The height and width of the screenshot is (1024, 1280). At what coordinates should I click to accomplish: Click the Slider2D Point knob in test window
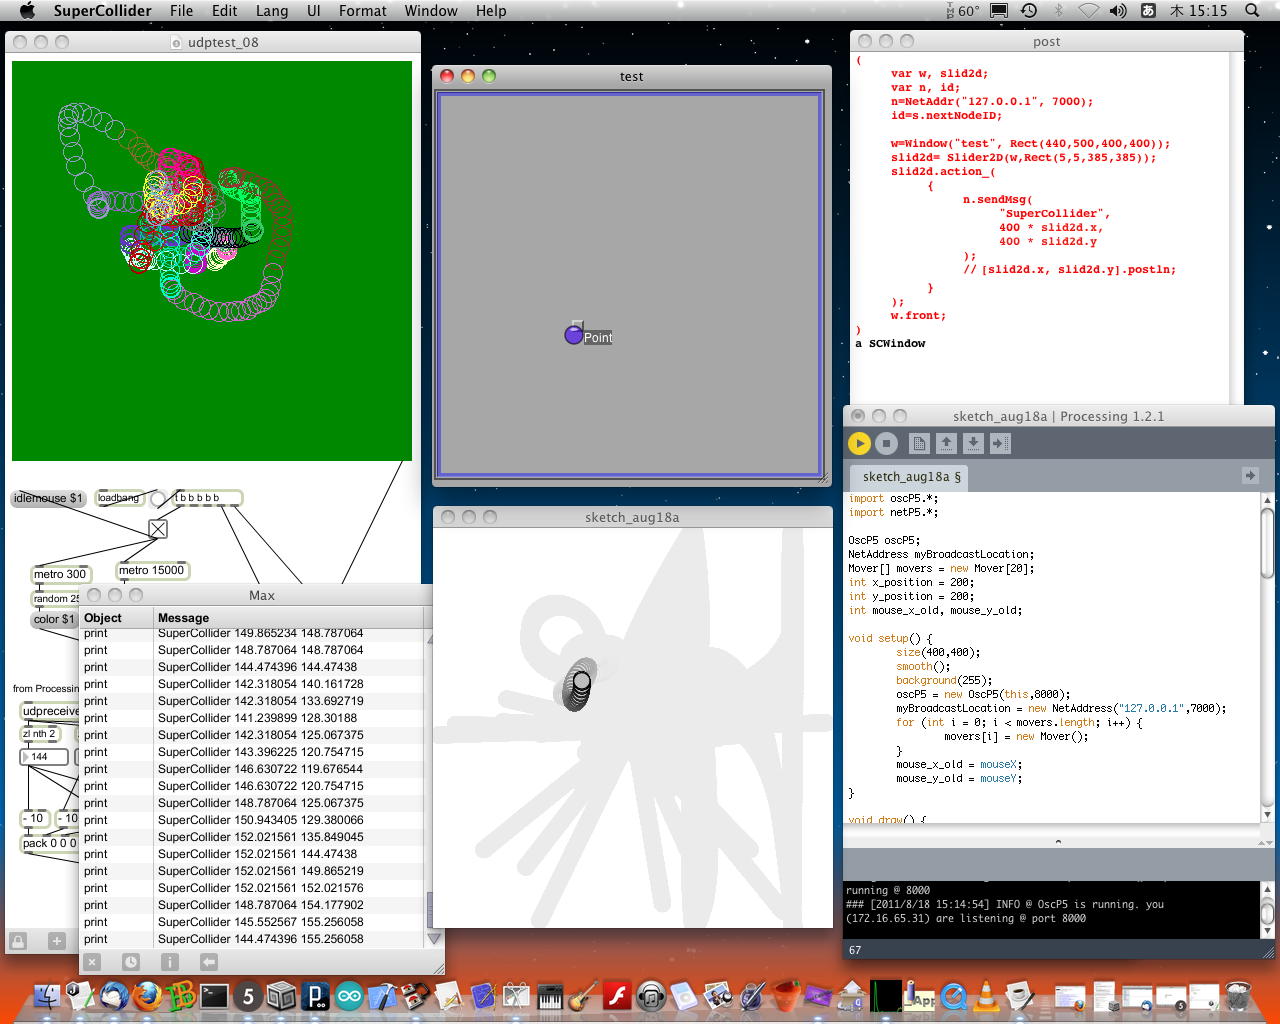(x=574, y=336)
